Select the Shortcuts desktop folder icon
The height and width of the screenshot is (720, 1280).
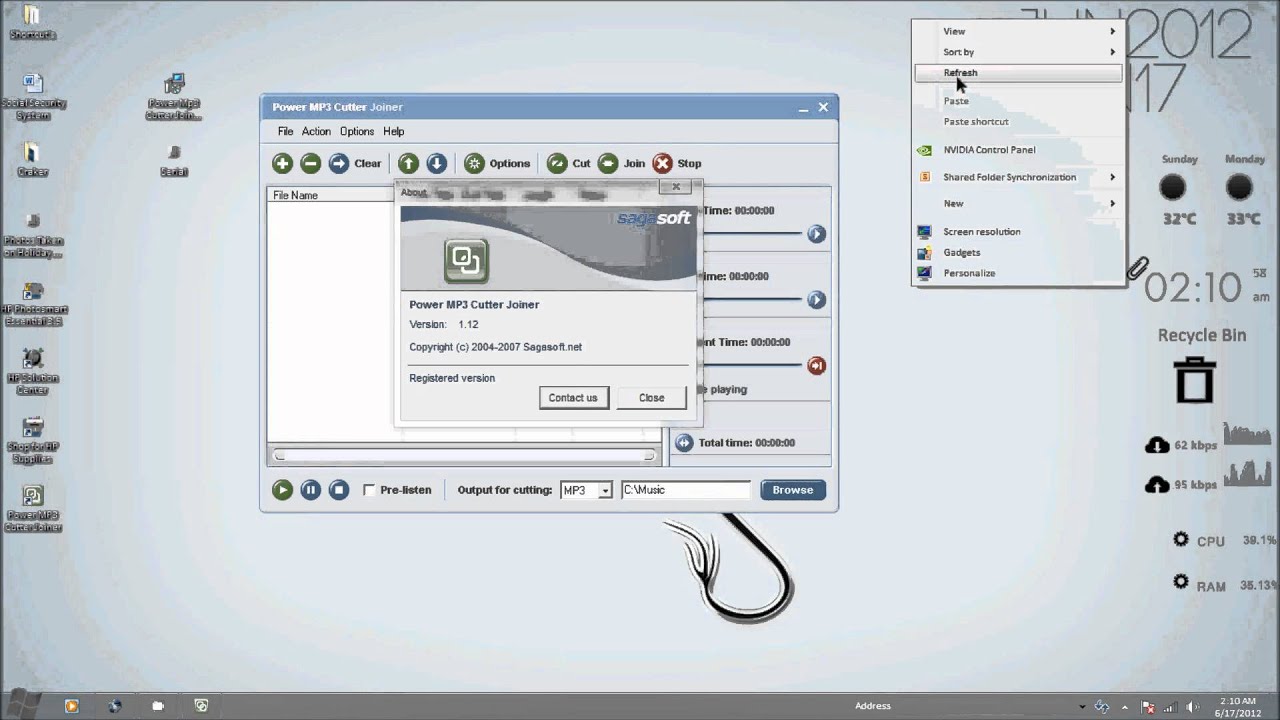tap(32, 22)
